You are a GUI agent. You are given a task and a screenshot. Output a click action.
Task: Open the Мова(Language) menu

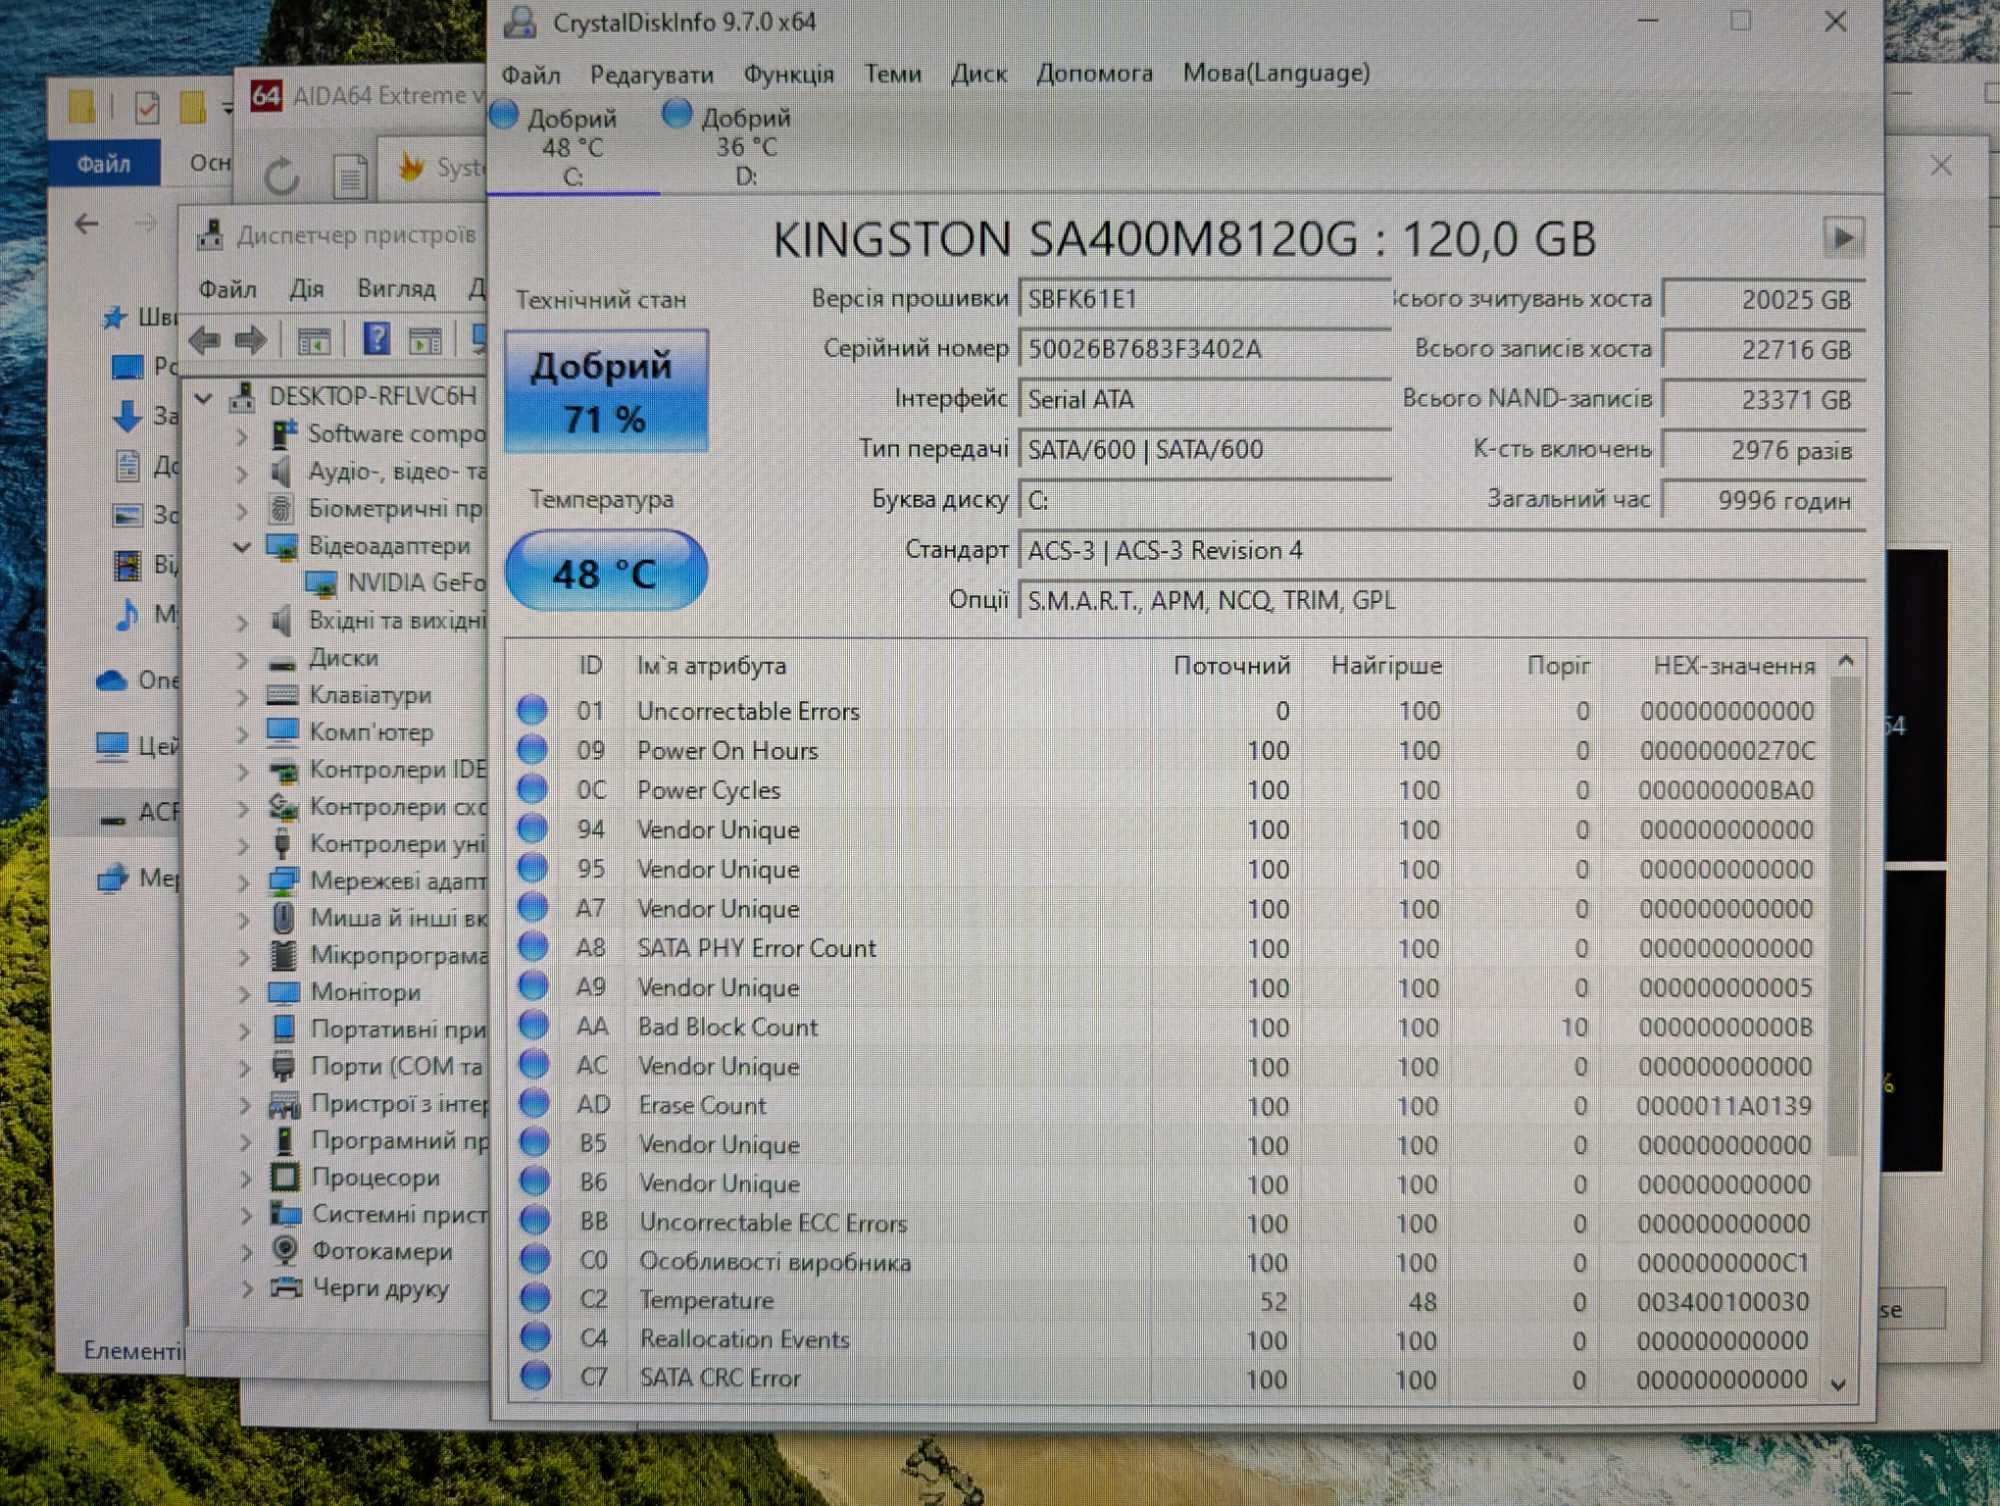pos(1276,73)
